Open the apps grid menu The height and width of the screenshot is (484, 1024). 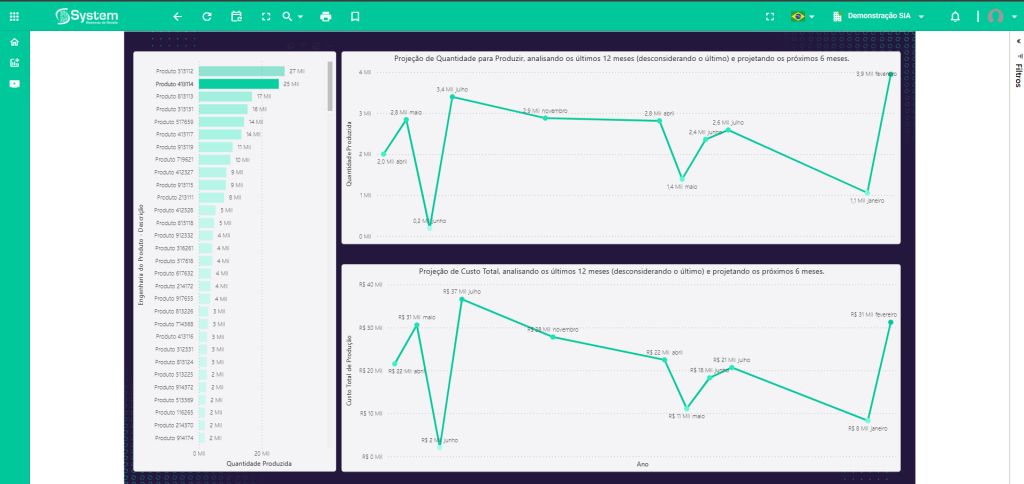pos(14,16)
